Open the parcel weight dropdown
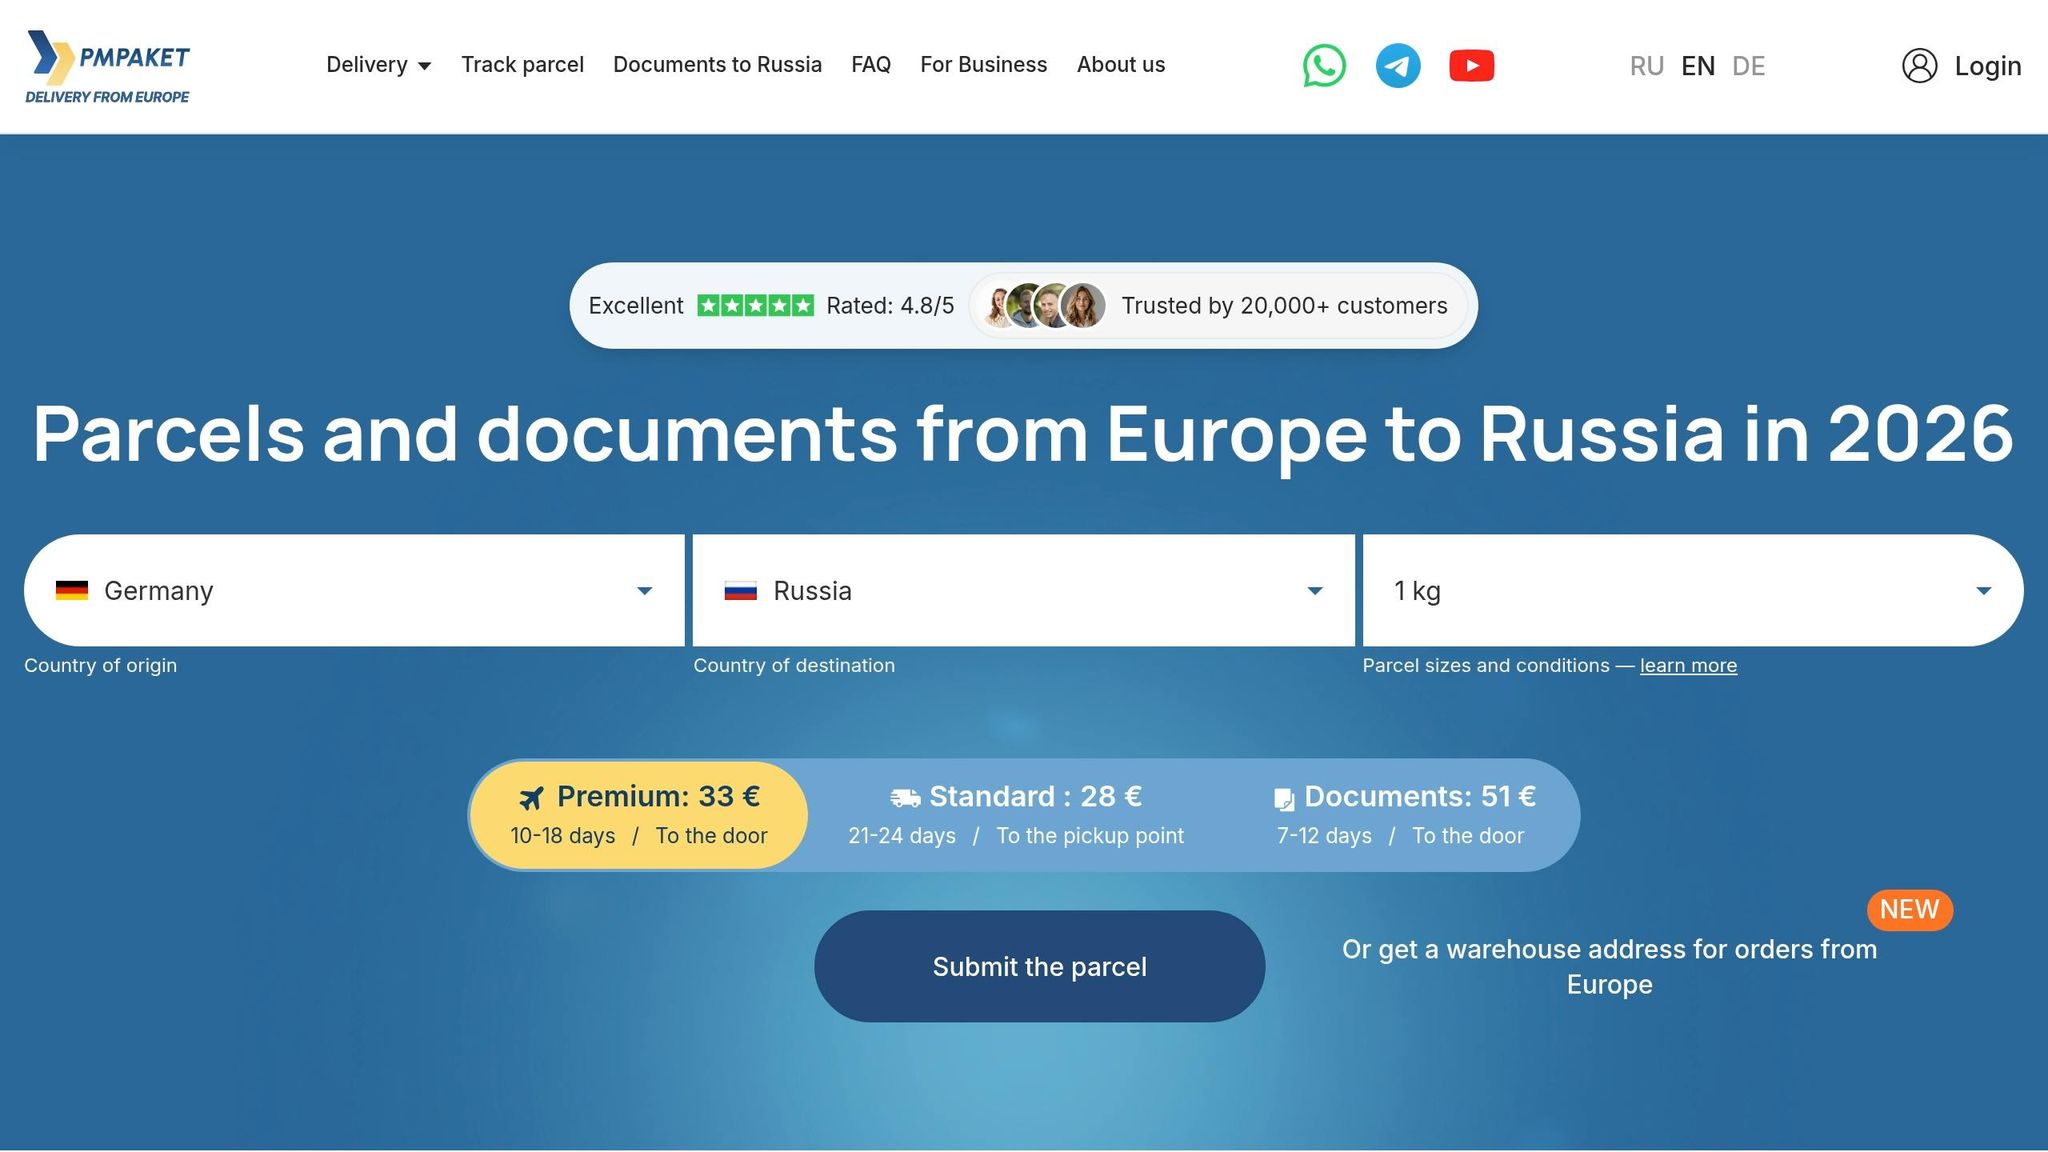The width and height of the screenshot is (2048, 1152). tap(1693, 590)
